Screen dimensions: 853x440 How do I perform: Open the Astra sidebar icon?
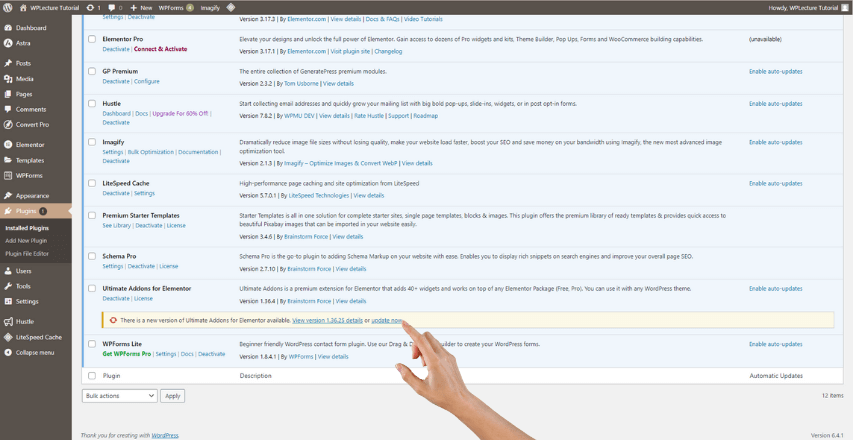(x=8, y=43)
